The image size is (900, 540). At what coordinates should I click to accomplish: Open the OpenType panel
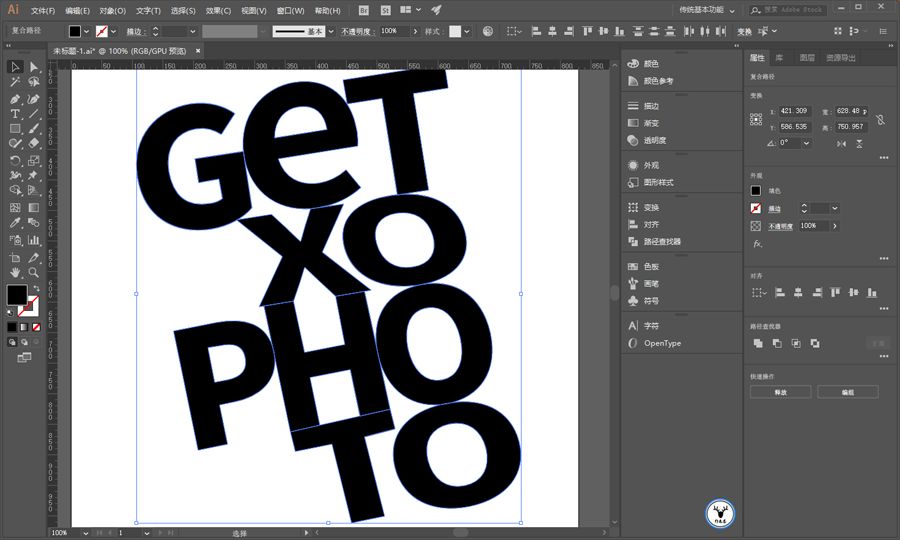point(661,343)
